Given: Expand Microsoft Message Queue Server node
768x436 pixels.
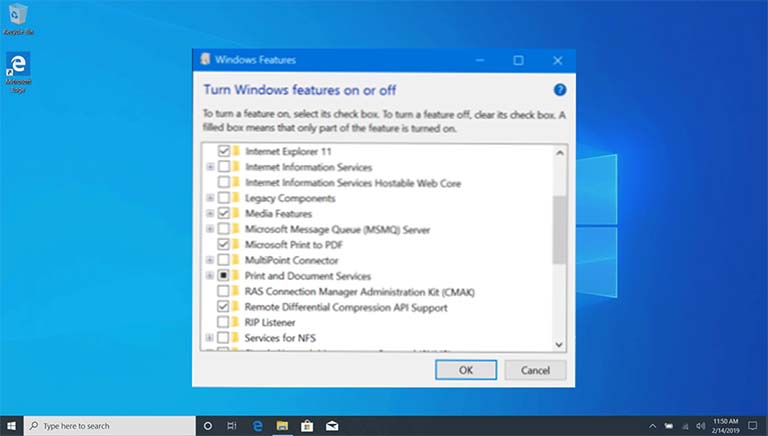Looking at the screenshot, I should click(210, 229).
